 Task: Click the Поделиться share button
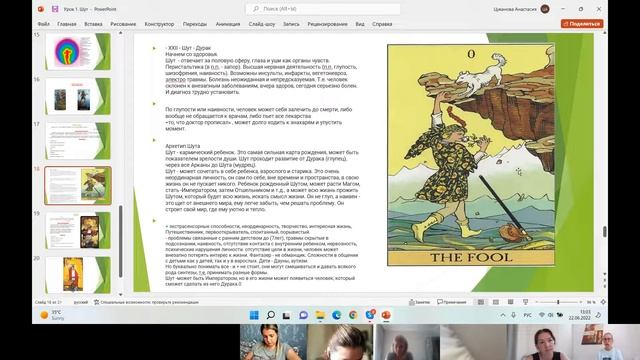(582, 24)
